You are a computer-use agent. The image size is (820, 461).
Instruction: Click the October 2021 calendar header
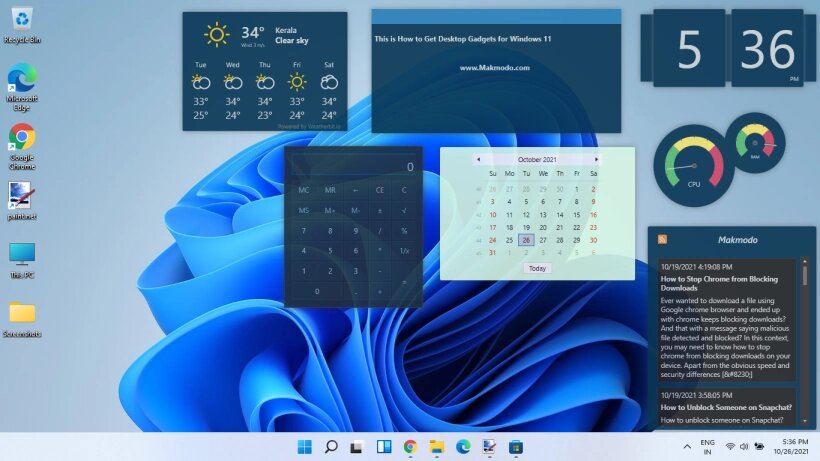pyautogui.click(x=537, y=159)
